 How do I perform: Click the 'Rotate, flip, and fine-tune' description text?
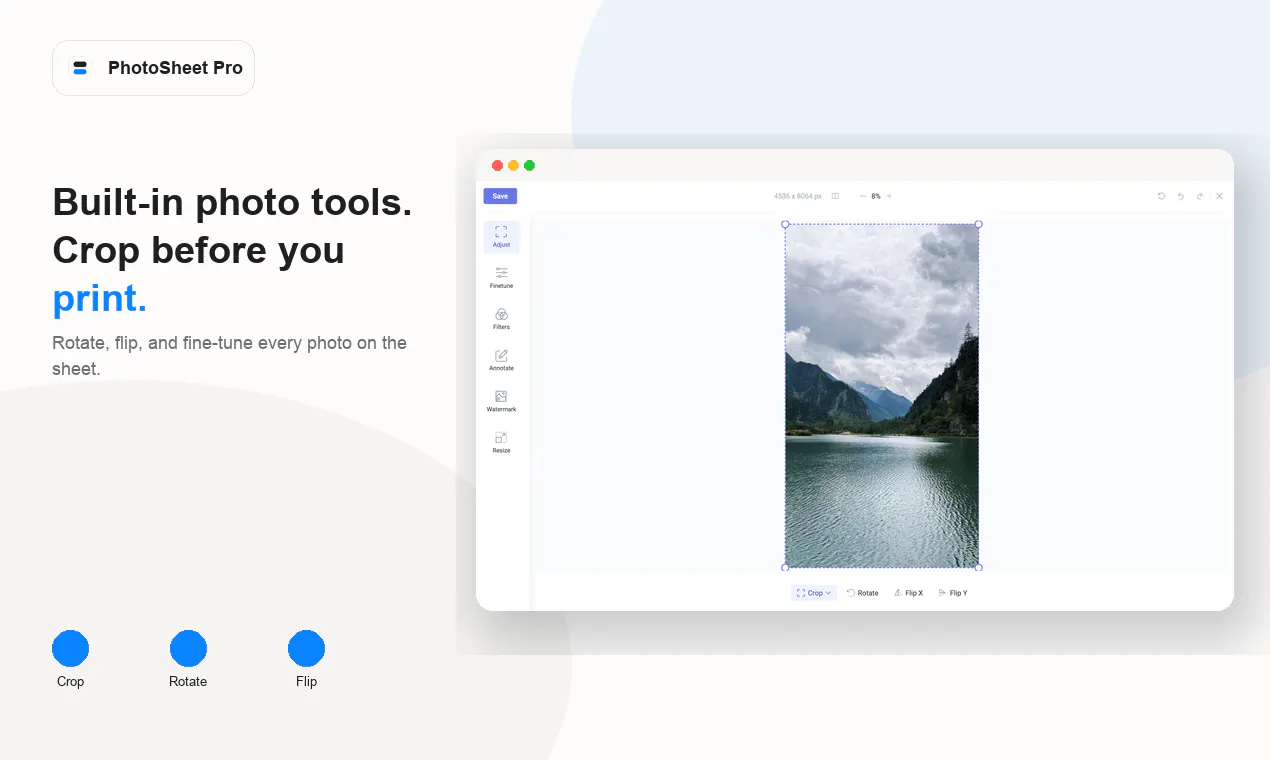coord(230,355)
